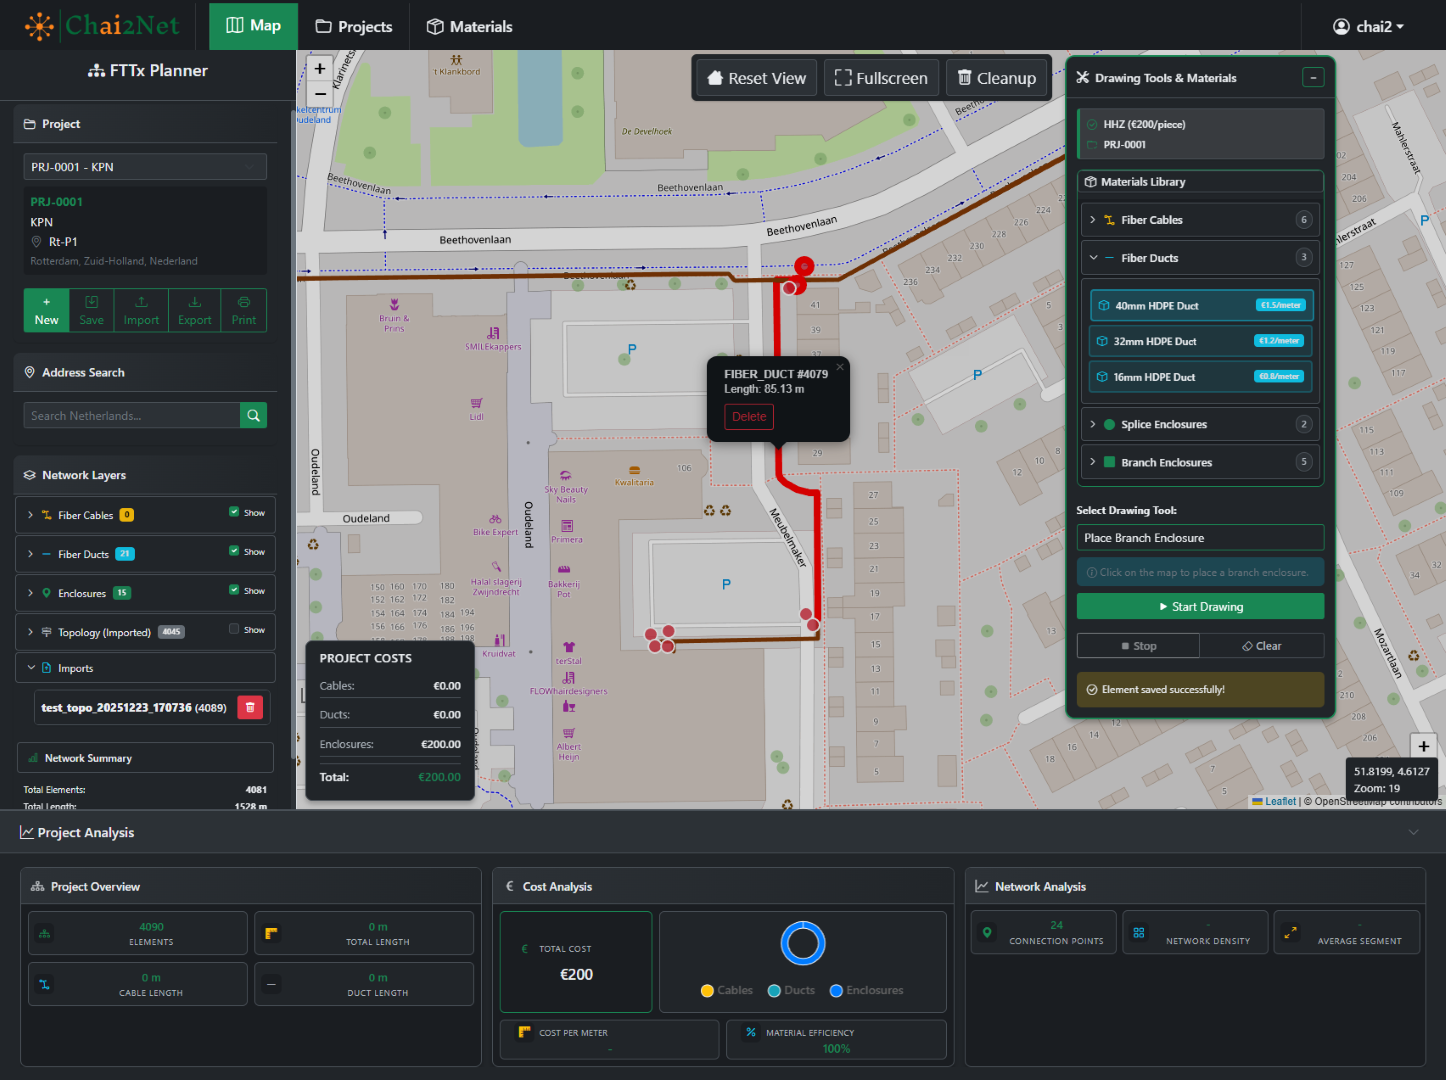1446x1080 pixels.
Task: Toggle Show checkbox for Enclosures layer
Action: point(234,590)
